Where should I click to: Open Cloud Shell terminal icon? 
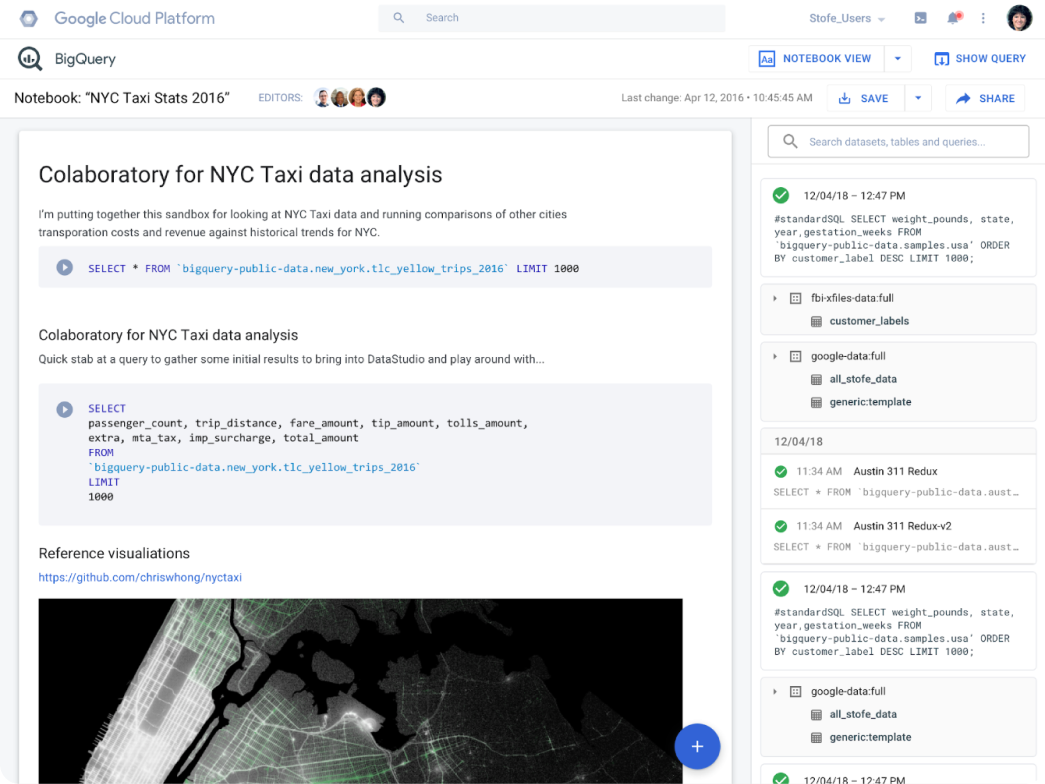[x=920, y=18]
